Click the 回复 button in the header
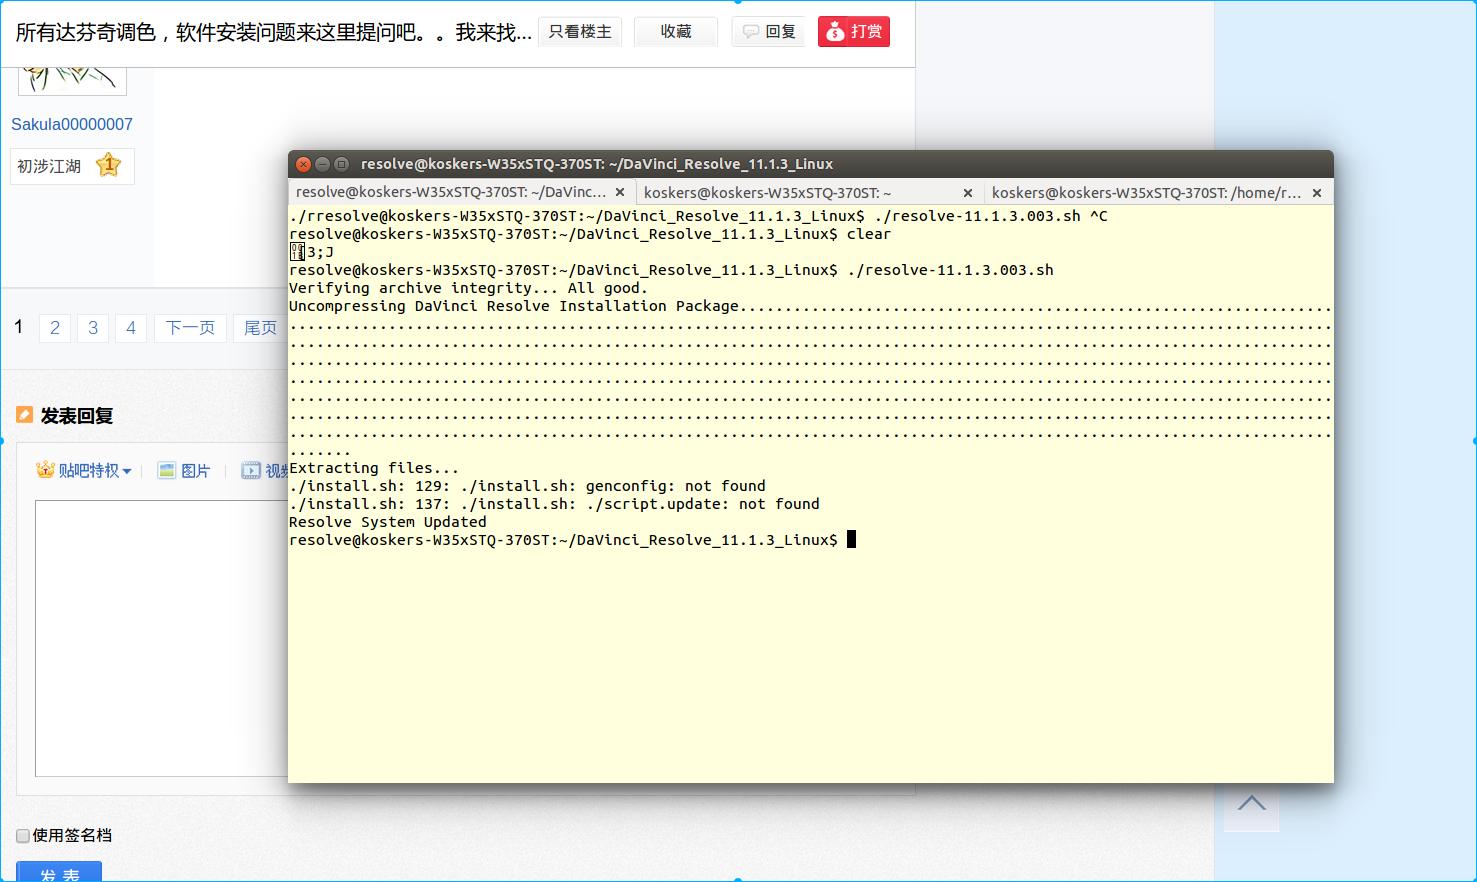The width and height of the screenshot is (1477, 882). [768, 32]
